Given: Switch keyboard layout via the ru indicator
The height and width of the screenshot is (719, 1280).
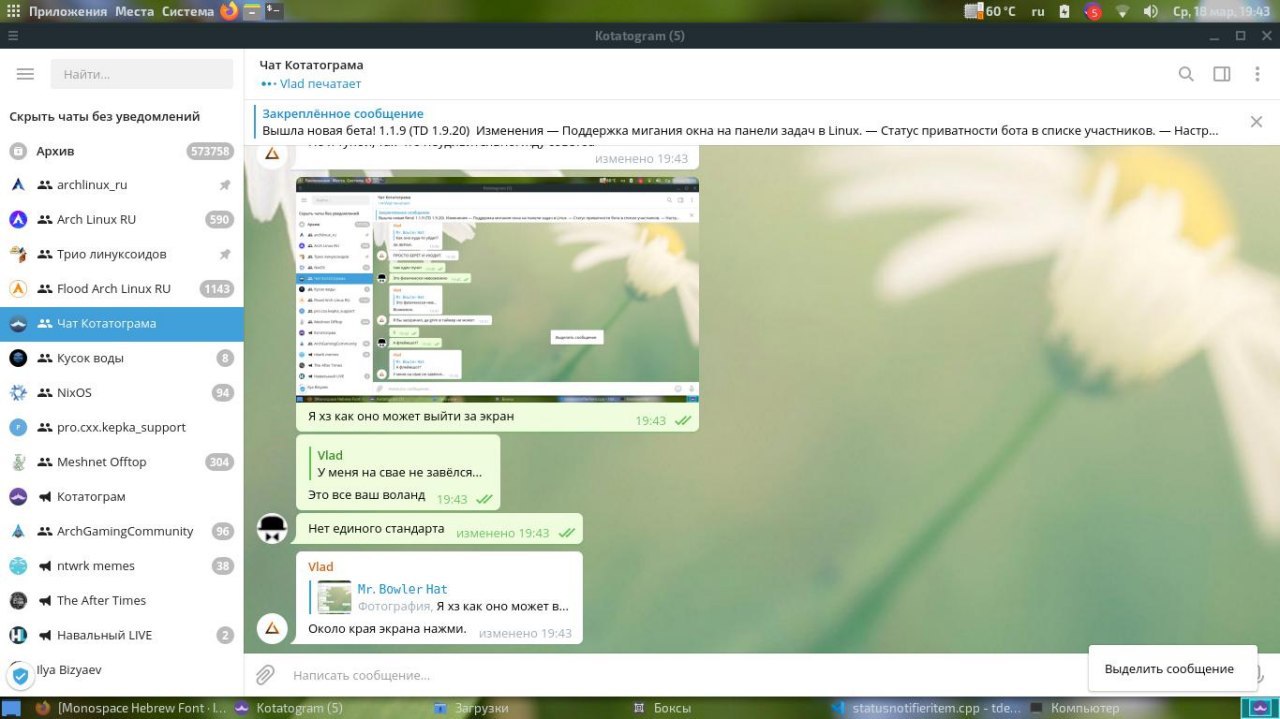Looking at the screenshot, I should 1038,11.
